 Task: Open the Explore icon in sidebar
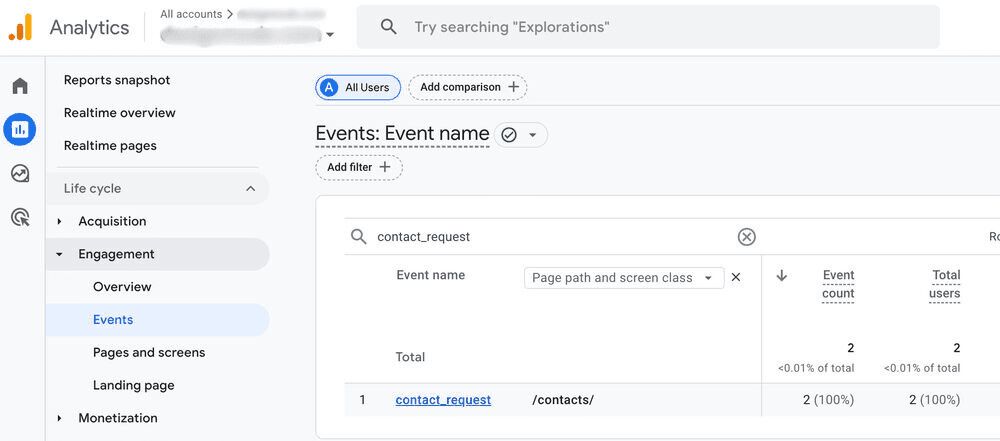pyautogui.click(x=20, y=173)
